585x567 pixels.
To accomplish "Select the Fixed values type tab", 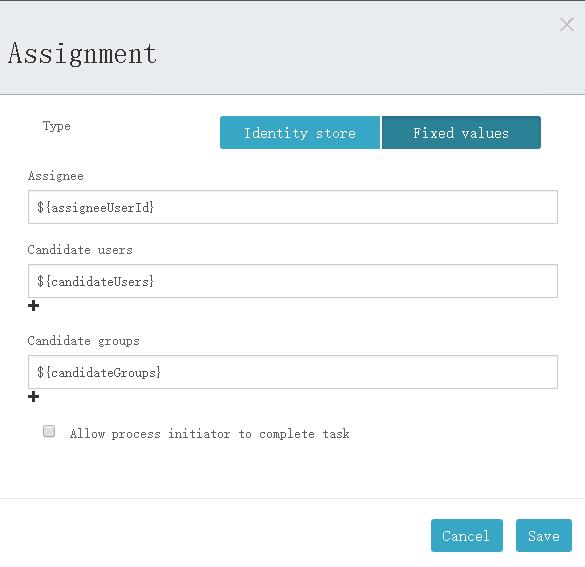I will pos(461,133).
